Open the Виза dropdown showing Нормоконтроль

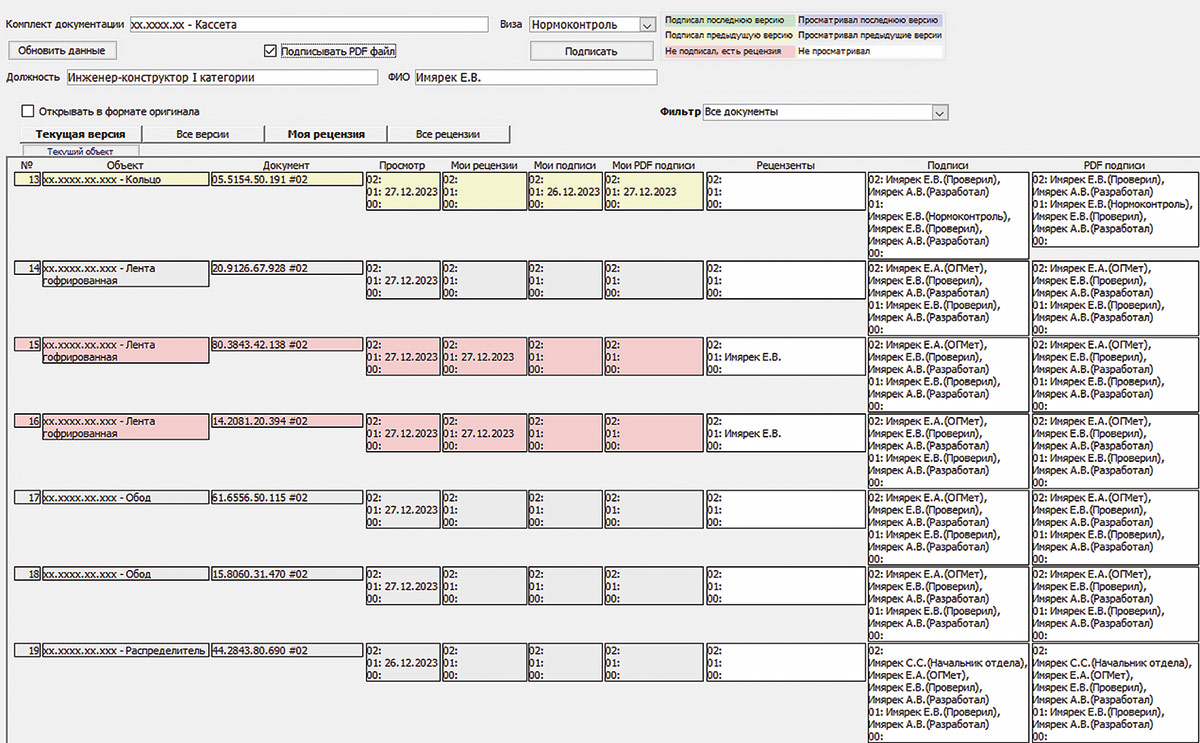click(645, 24)
